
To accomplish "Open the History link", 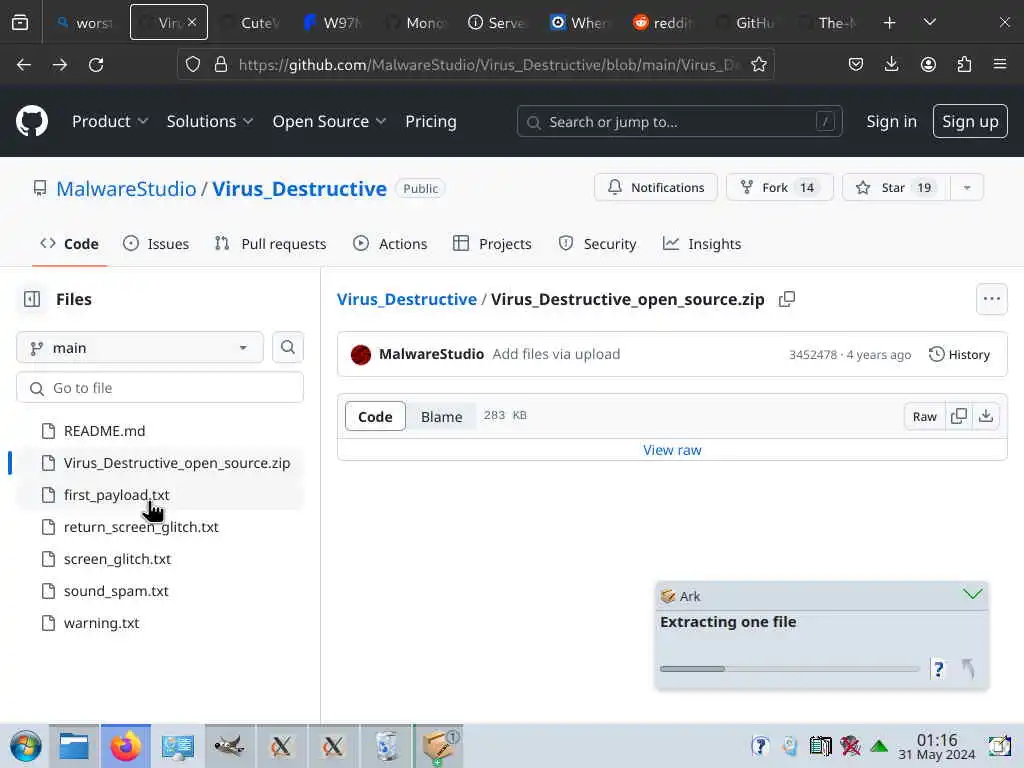I will click(x=959, y=355).
